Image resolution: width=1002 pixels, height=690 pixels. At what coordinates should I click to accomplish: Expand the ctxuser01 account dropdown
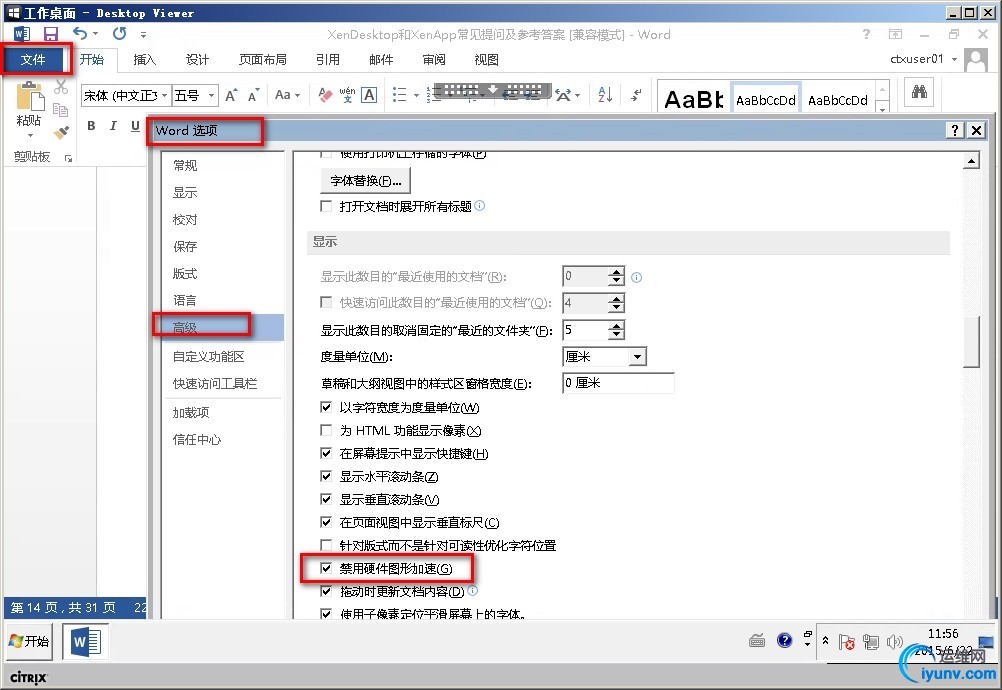pos(954,59)
